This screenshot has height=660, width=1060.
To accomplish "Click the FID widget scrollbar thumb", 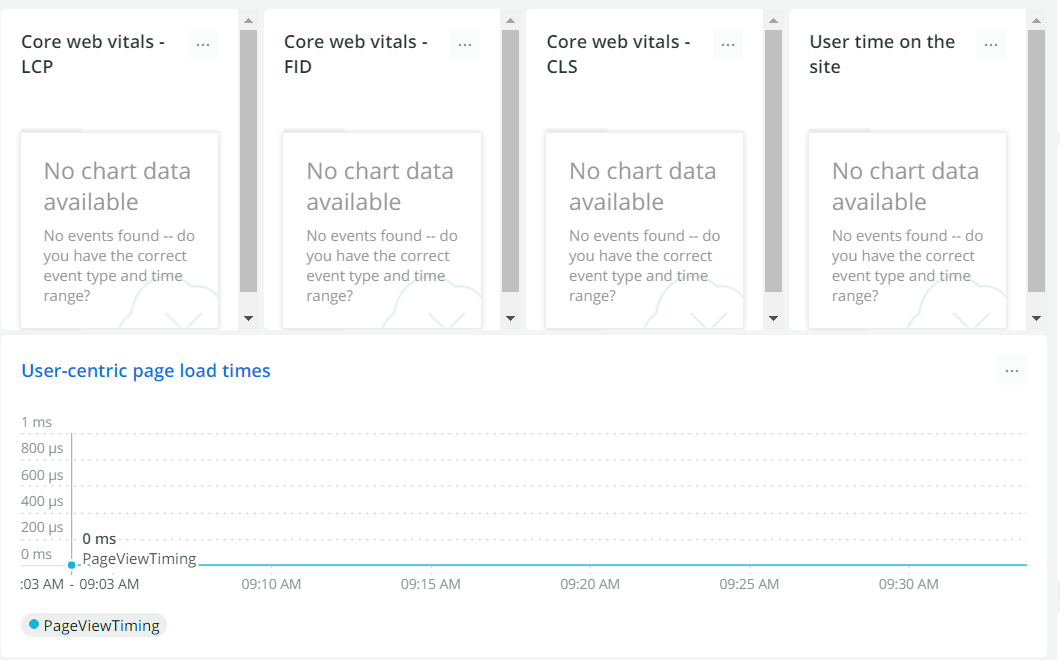I will pyautogui.click(x=510, y=165).
